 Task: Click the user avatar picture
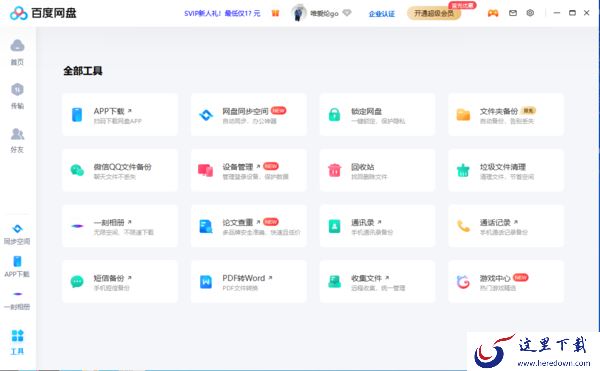click(299, 13)
